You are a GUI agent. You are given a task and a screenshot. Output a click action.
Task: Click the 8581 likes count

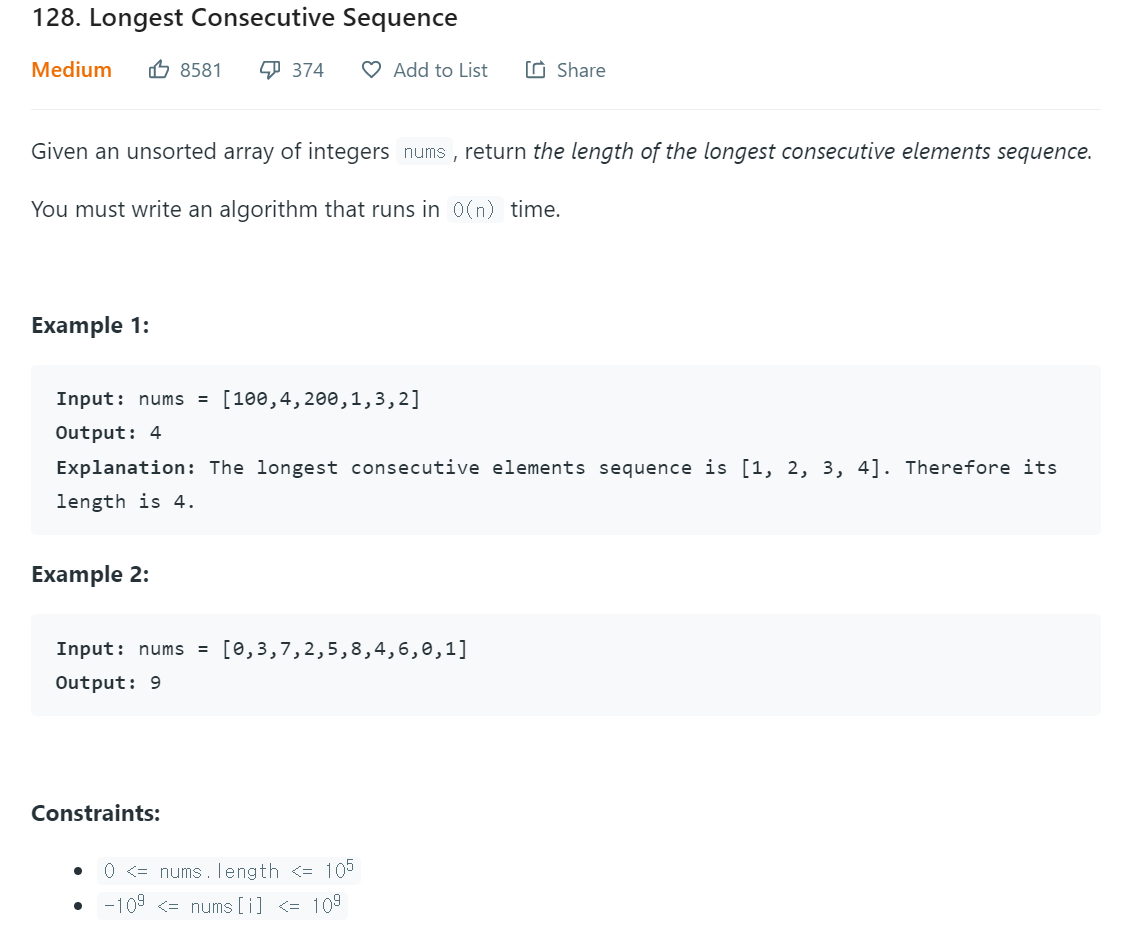click(201, 70)
